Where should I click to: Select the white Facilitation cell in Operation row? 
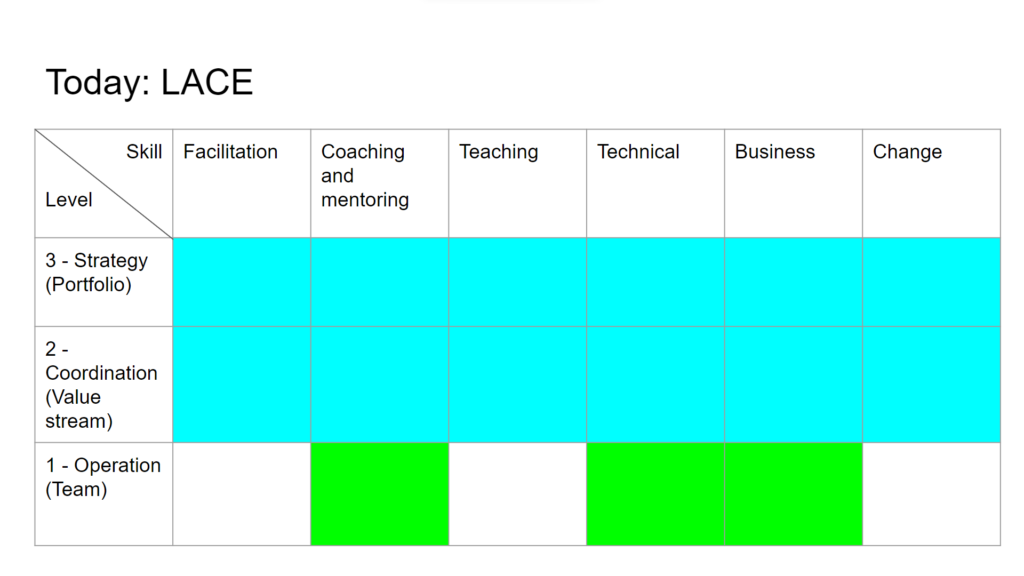(x=242, y=494)
